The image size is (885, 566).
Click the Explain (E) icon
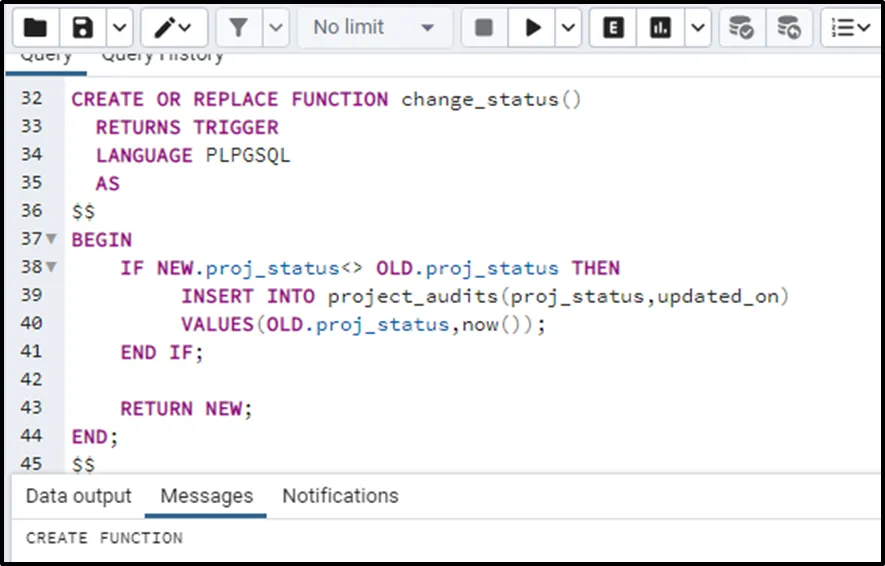pos(613,28)
